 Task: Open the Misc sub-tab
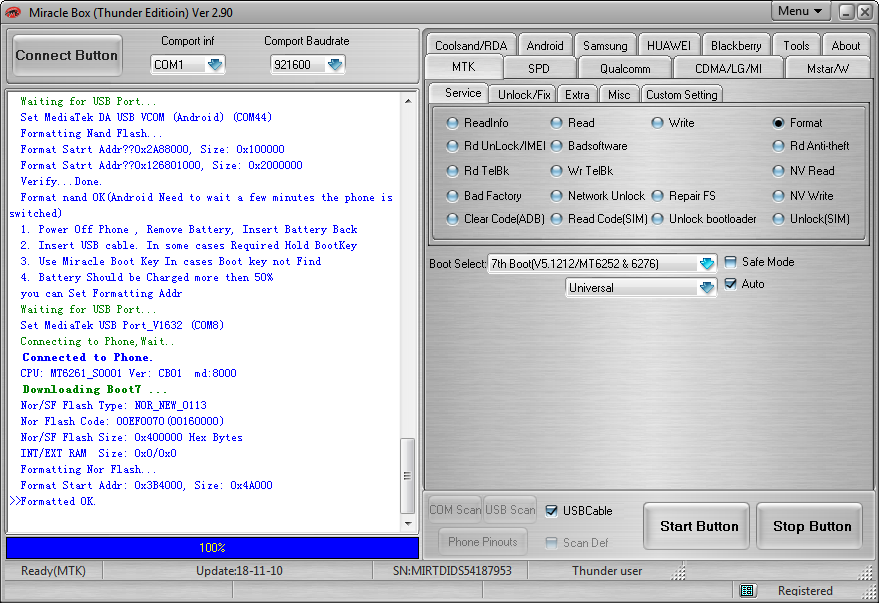[619, 95]
